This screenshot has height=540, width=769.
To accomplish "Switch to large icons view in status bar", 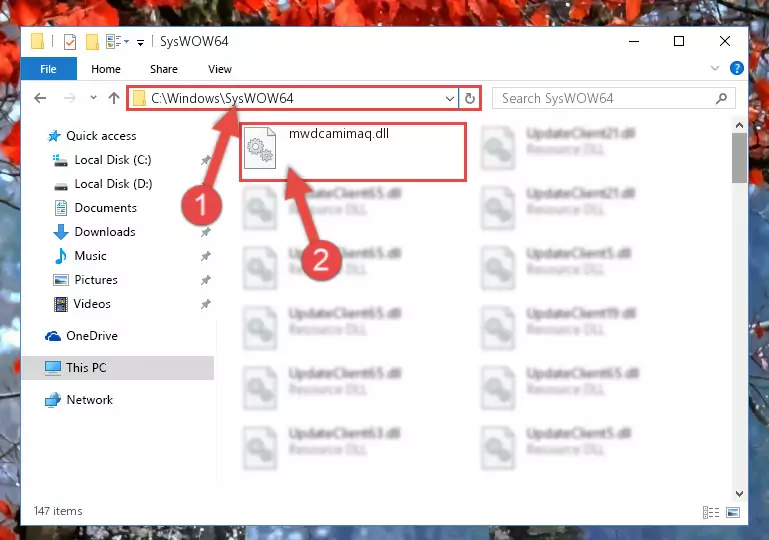I will [x=733, y=513].
